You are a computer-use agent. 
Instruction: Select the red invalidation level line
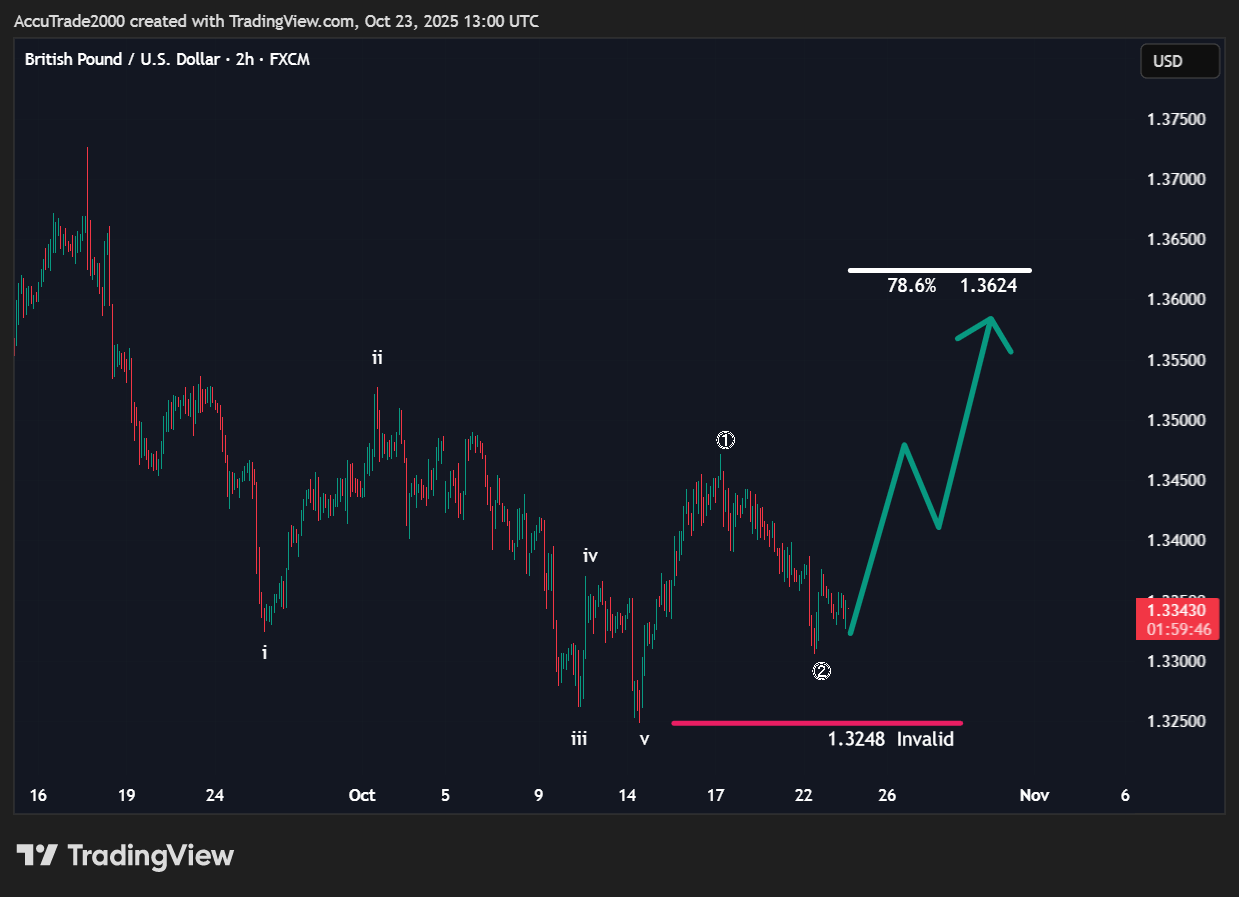click(x=816, y=722)
